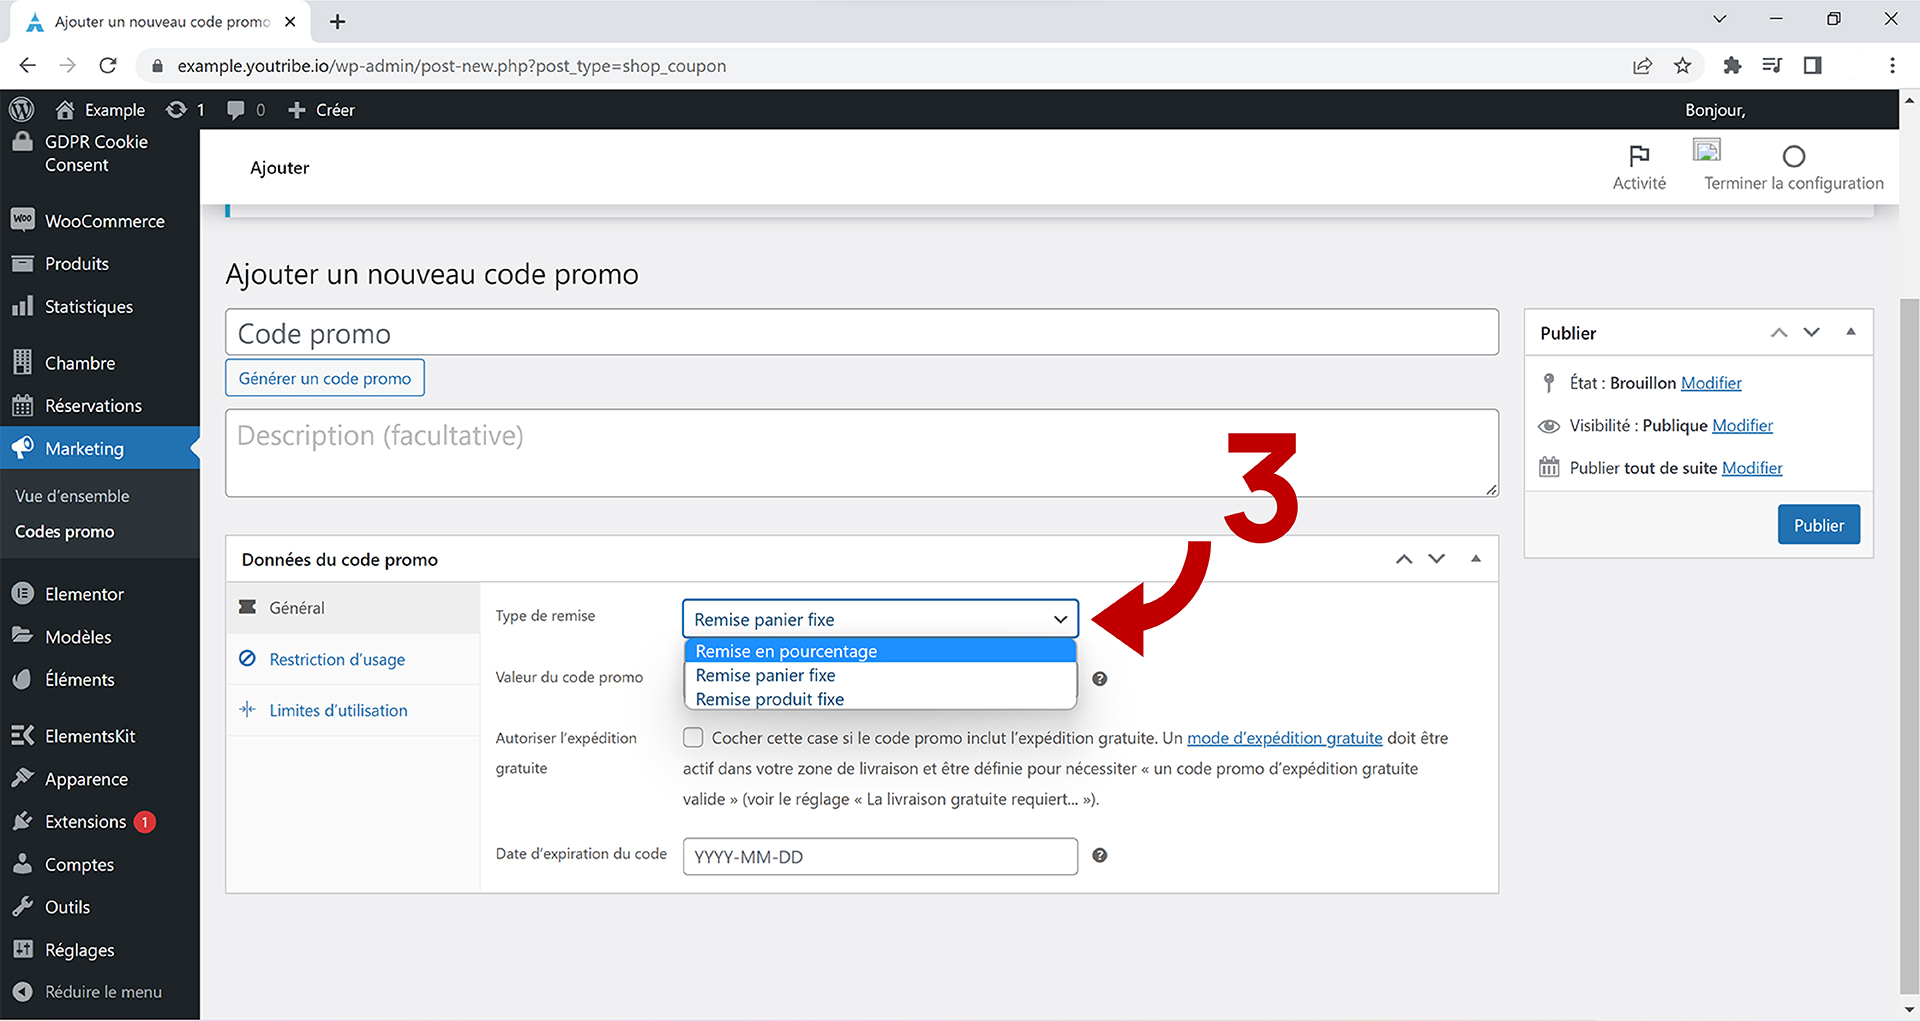Click the WordPress logo in admin bar

[x=22, y=109]
